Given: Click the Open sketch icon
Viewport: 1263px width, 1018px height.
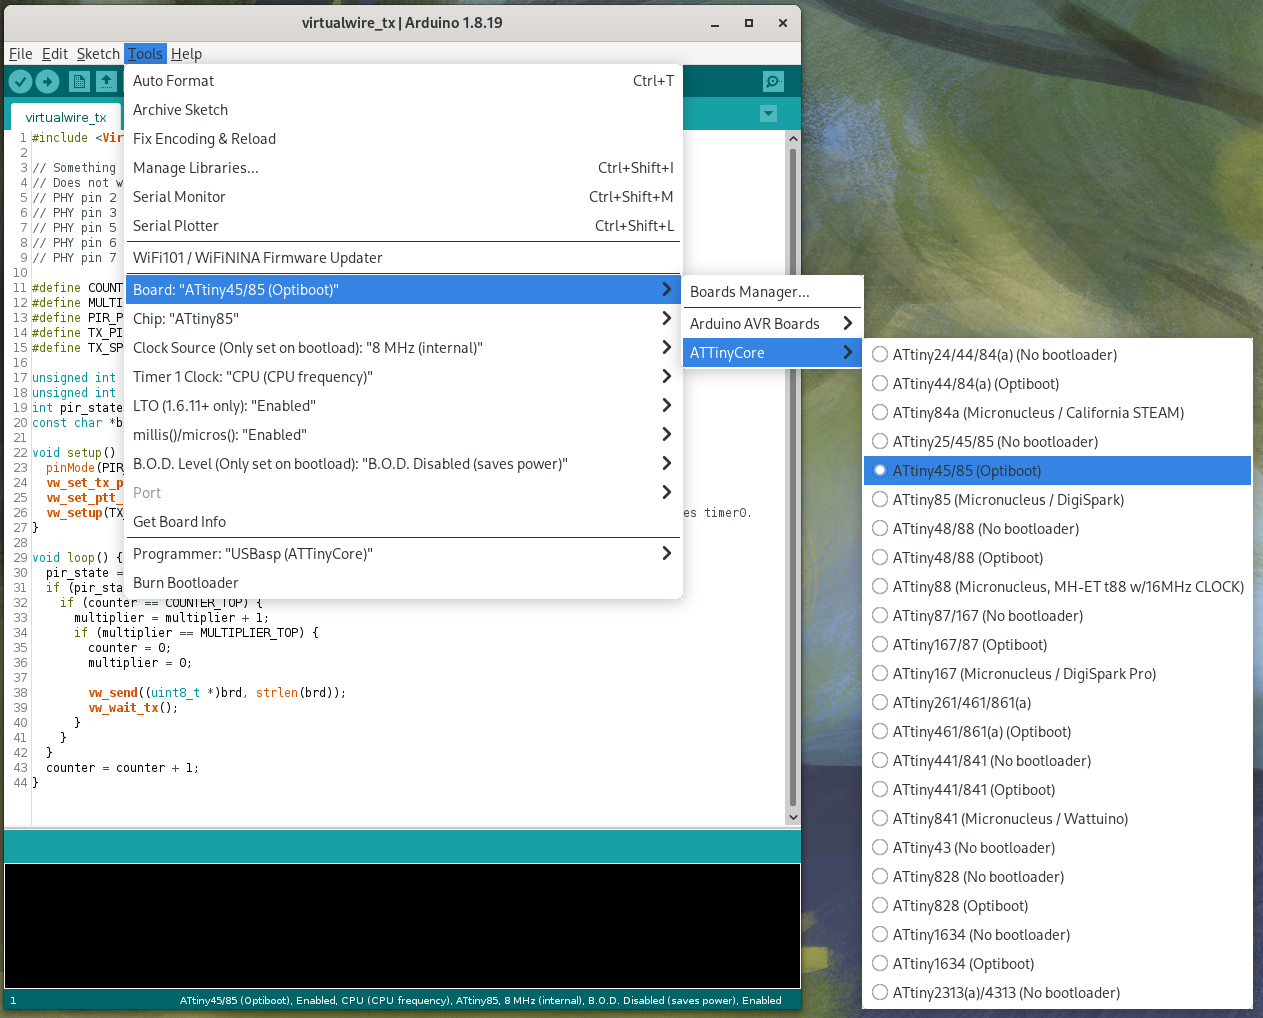Looking at the screenshot, I should point(106,82).
